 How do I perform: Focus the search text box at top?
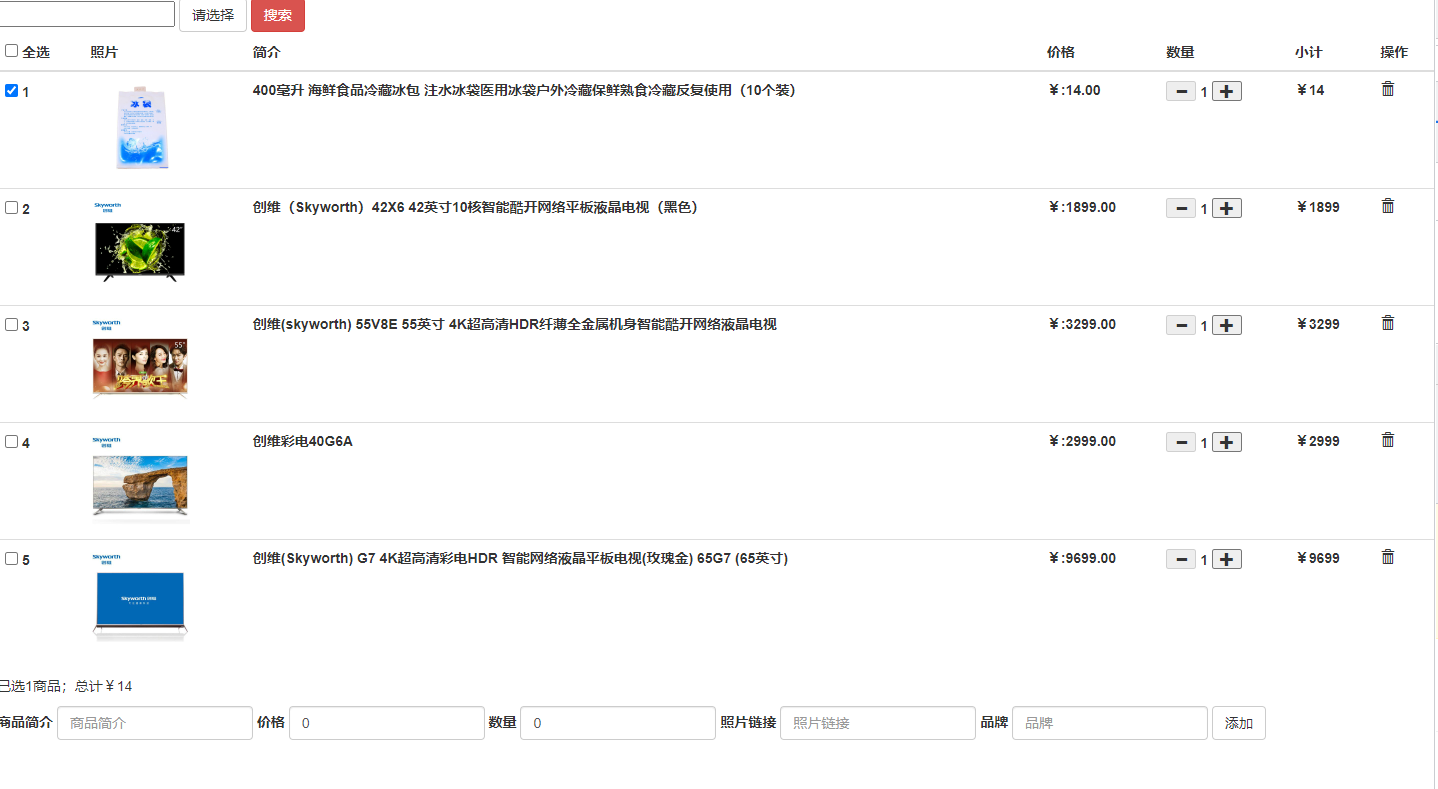point(87,14)
